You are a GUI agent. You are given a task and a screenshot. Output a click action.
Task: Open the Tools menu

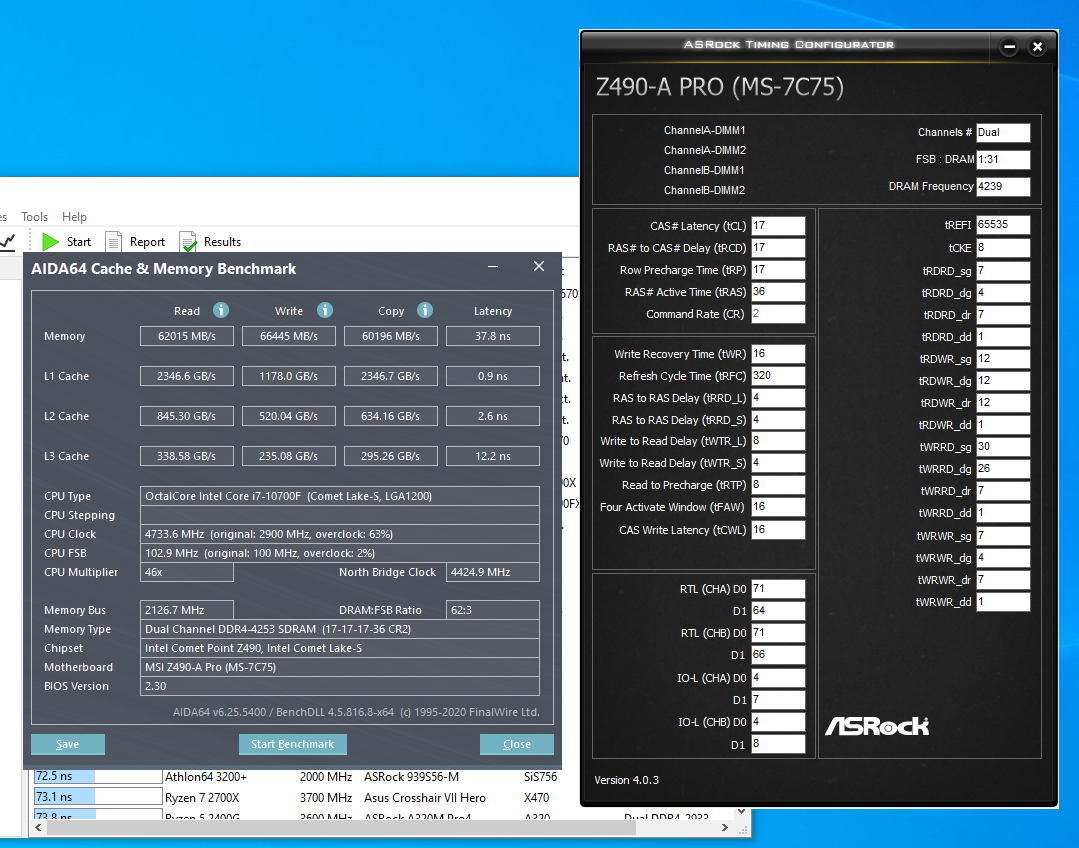coord(34,217)
